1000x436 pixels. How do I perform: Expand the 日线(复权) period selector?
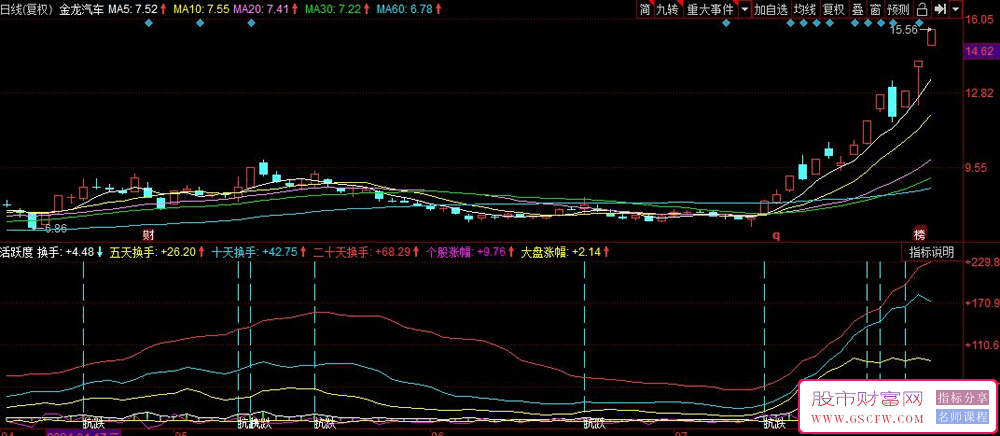(26, 9)
